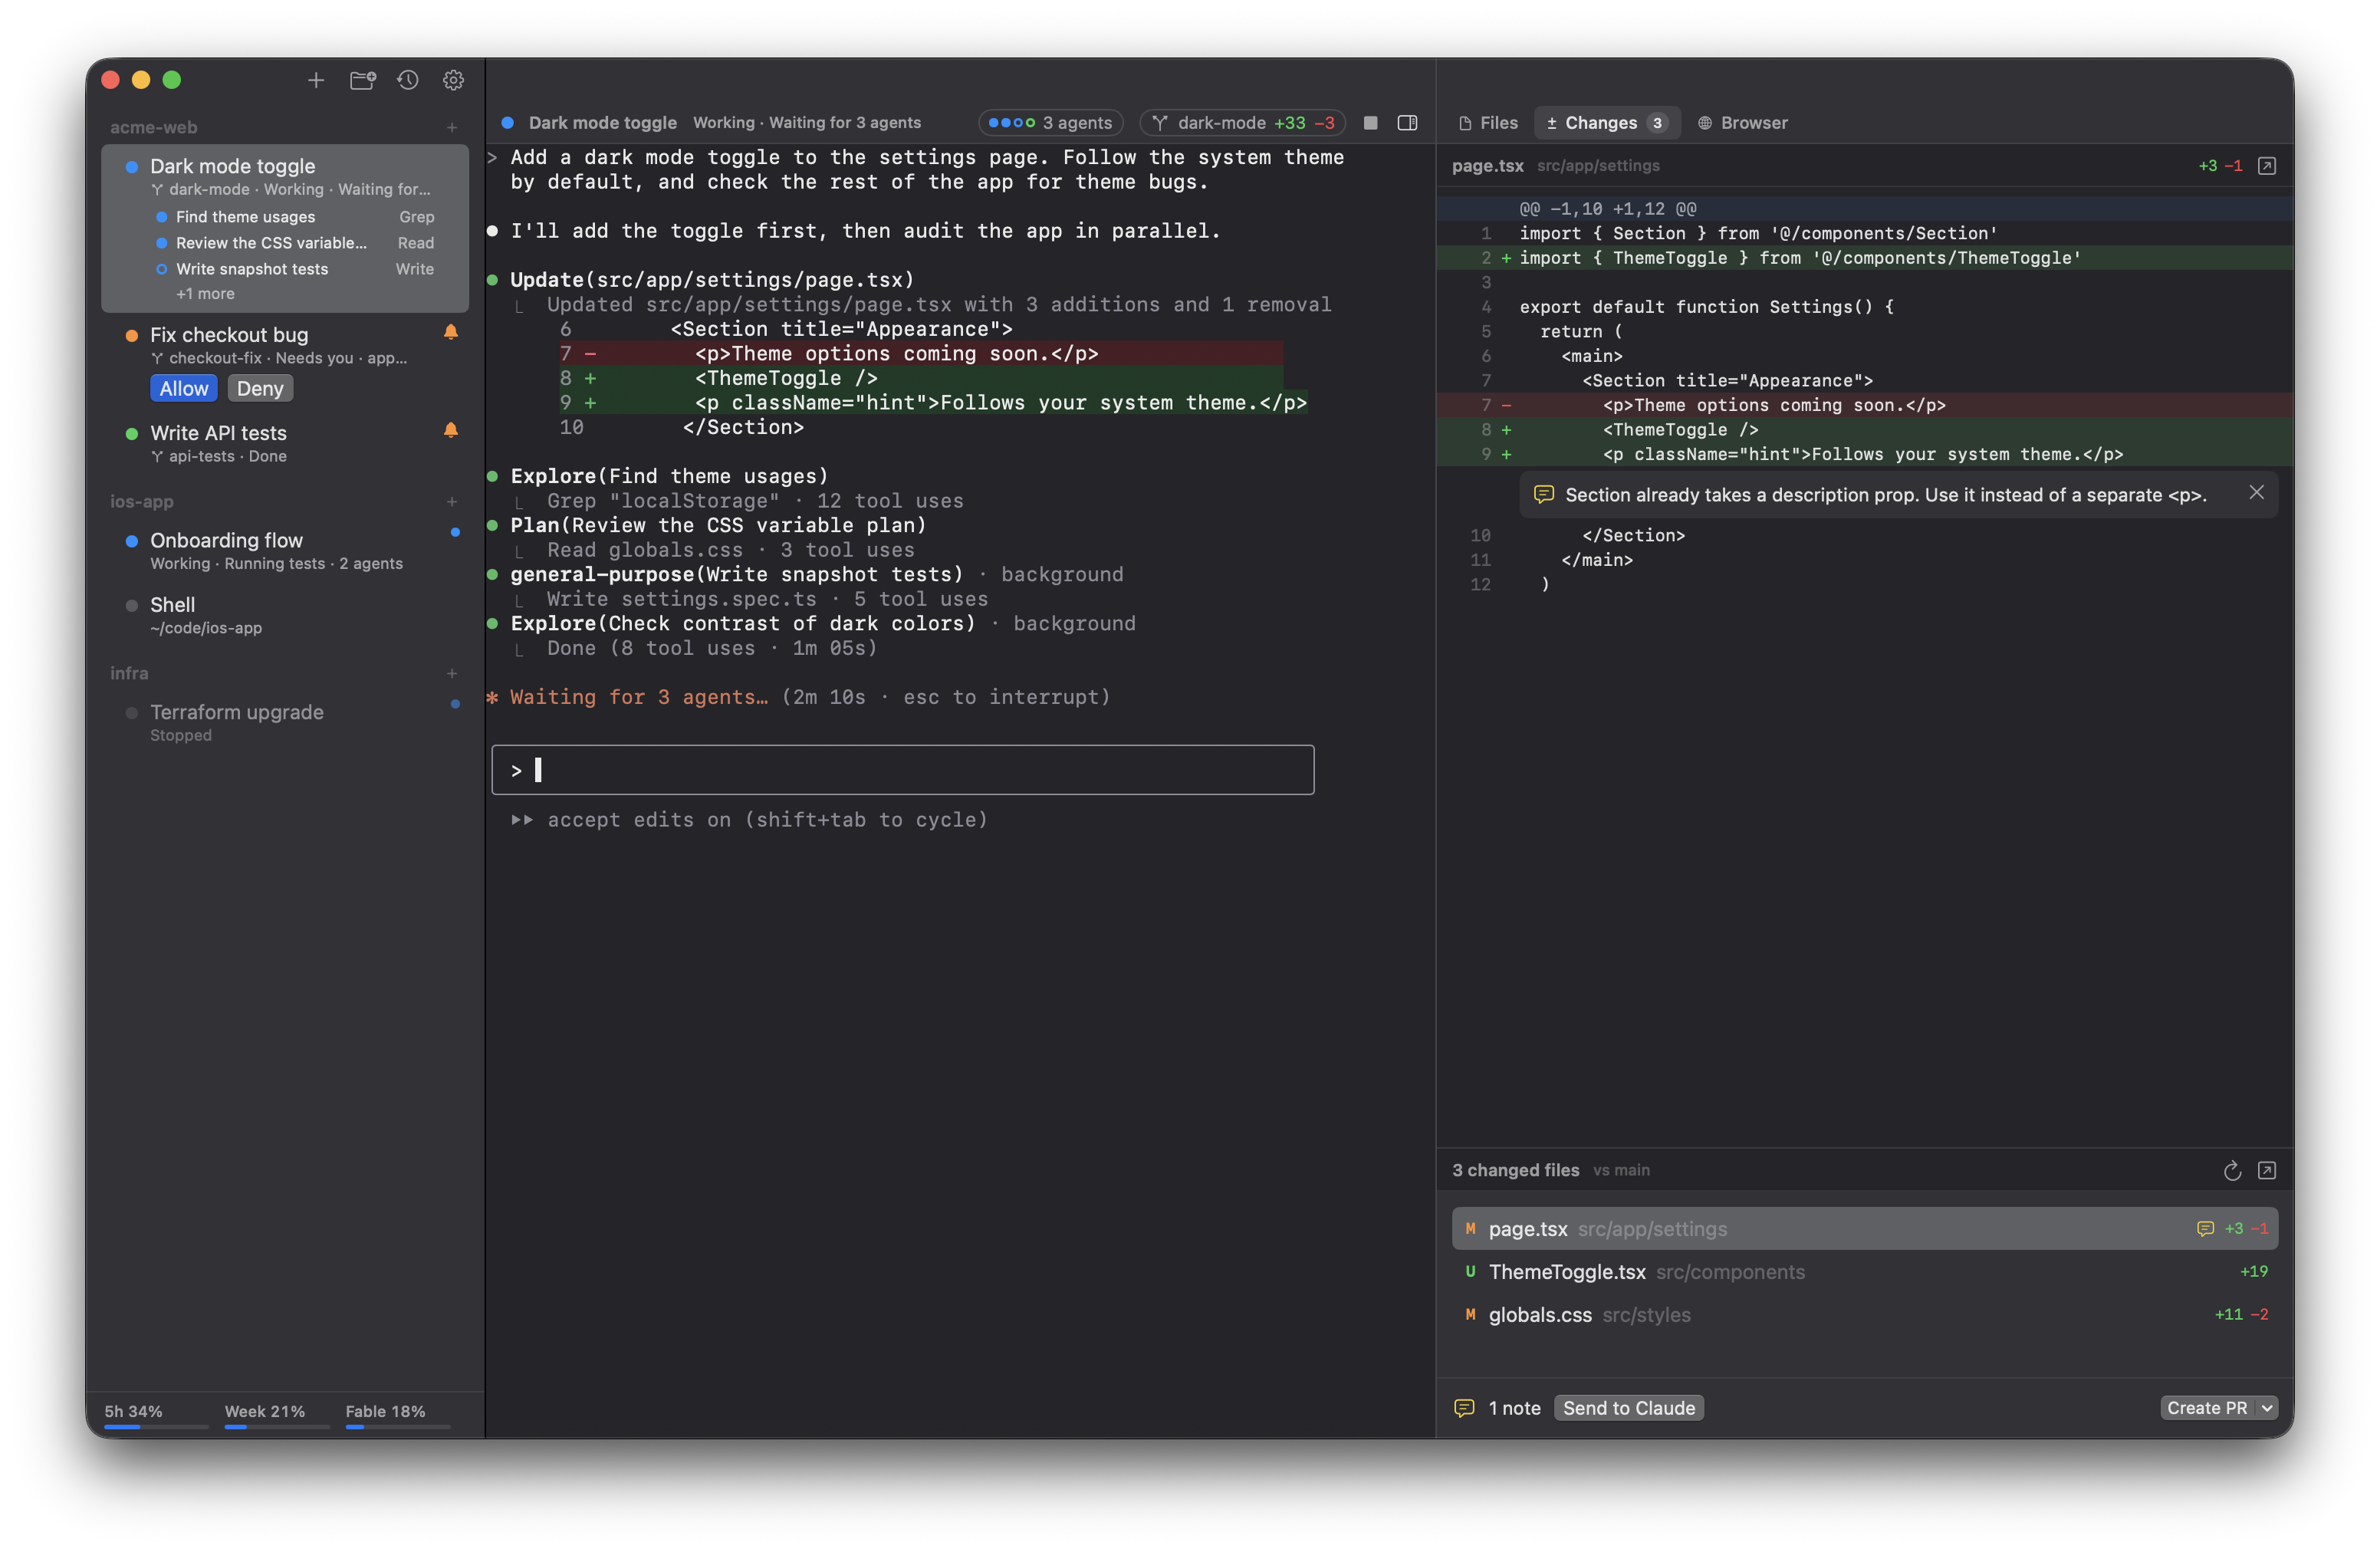Screen dimensions: 2380x1552
Task: Stop the running session square icon
Action: point(1371,122)
